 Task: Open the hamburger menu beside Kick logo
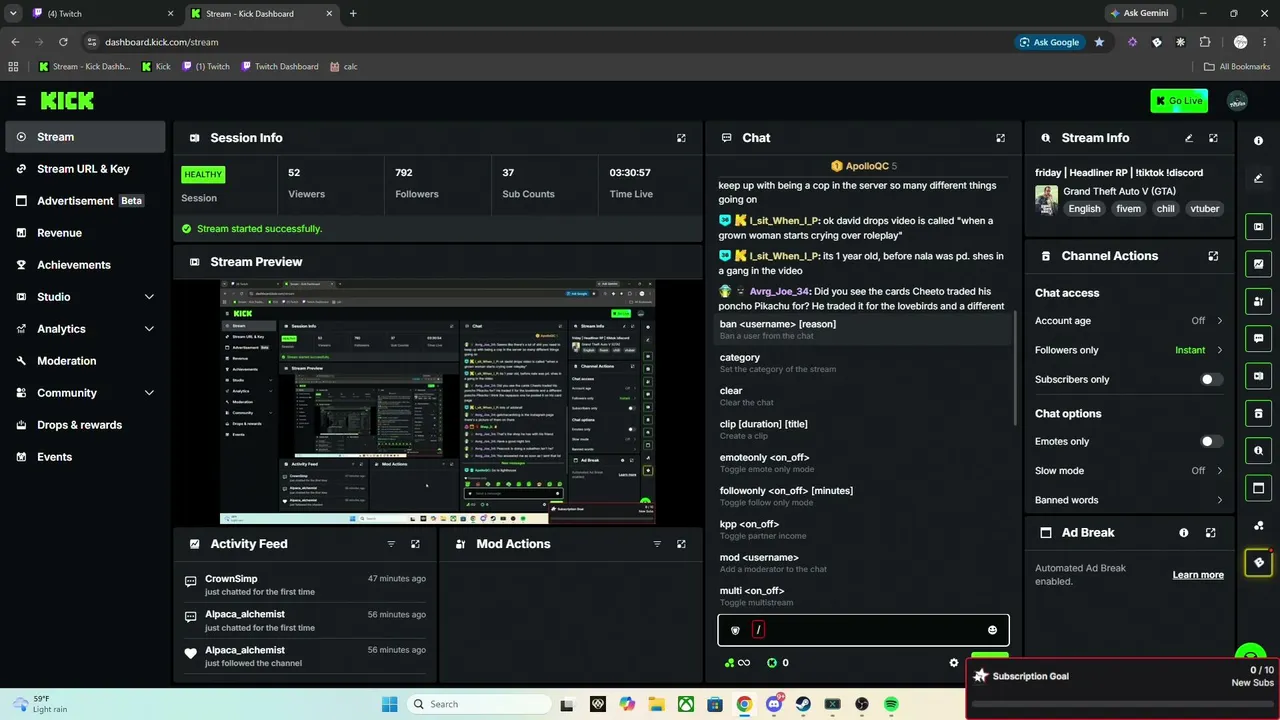click(21, 101)
